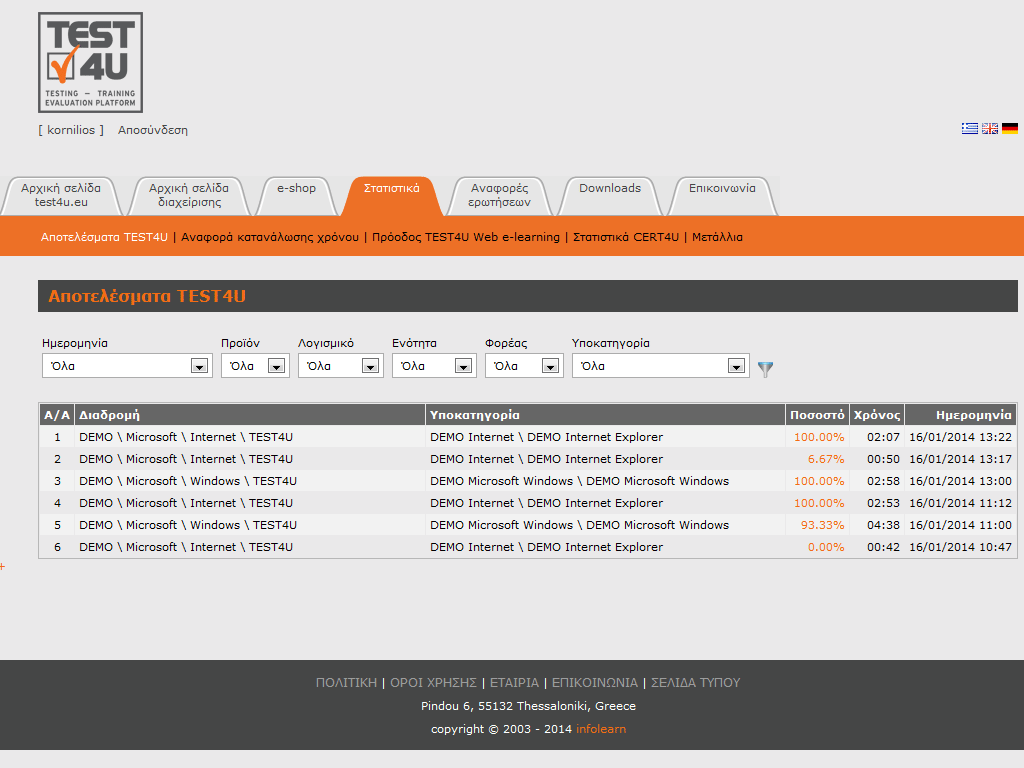1024x768 pixels.
Task: Click the TEST4U logo
Action: pos(90,62)
